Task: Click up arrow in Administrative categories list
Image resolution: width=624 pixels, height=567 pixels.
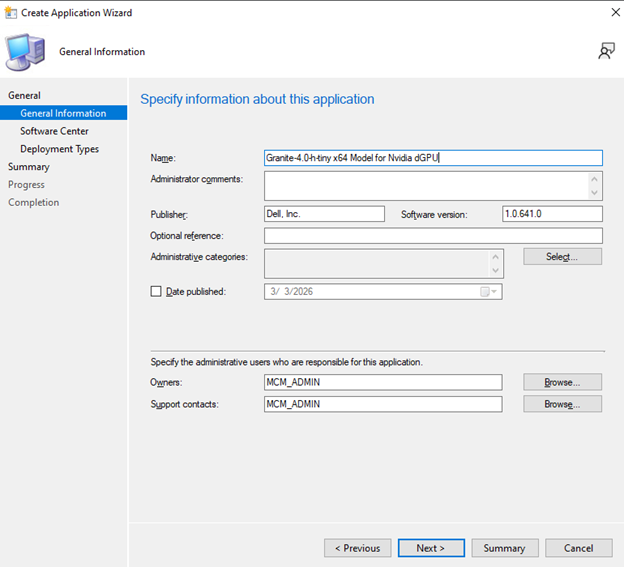Action: (x=495, y=257)
